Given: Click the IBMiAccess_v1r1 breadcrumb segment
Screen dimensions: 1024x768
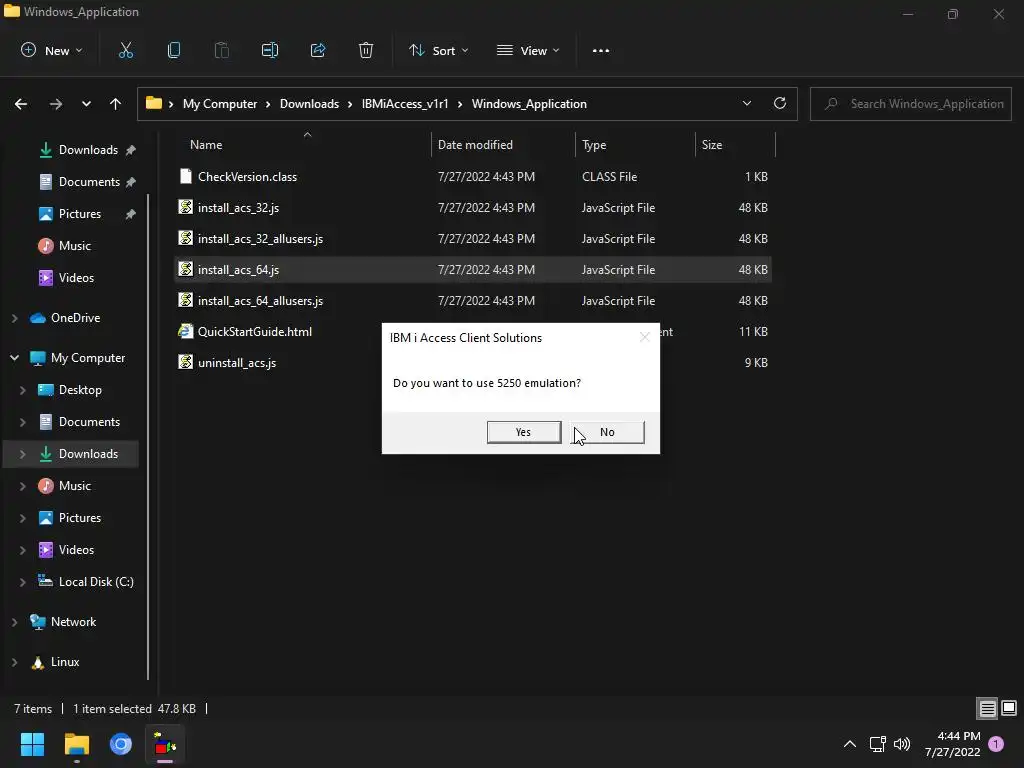Looking at the screenshot, I should 405,104.
